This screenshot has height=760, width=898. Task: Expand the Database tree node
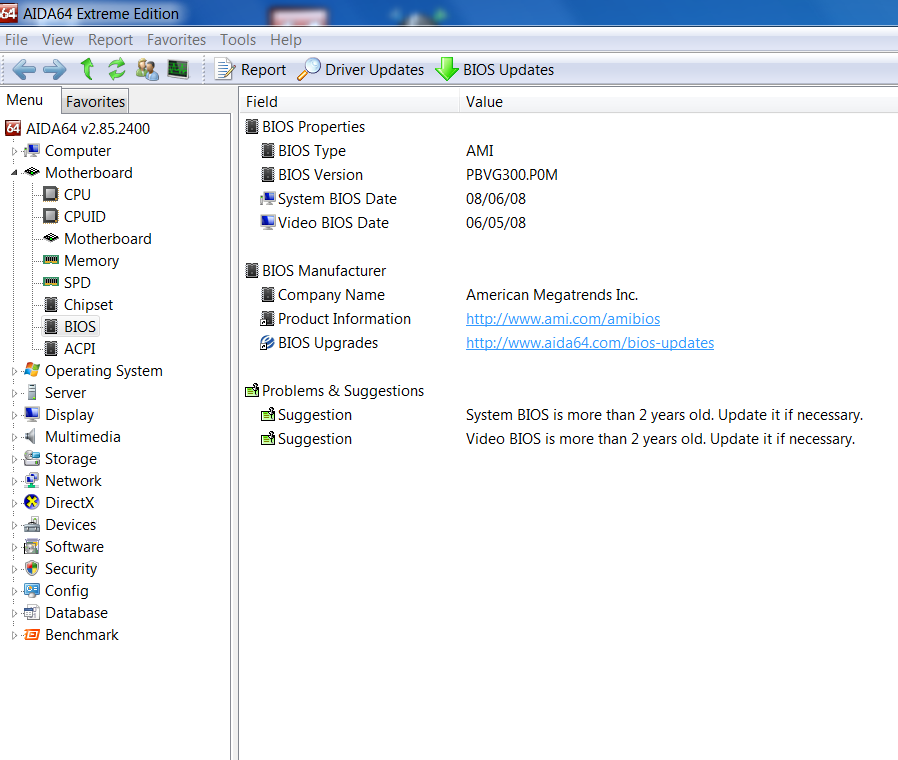(14, 613)
